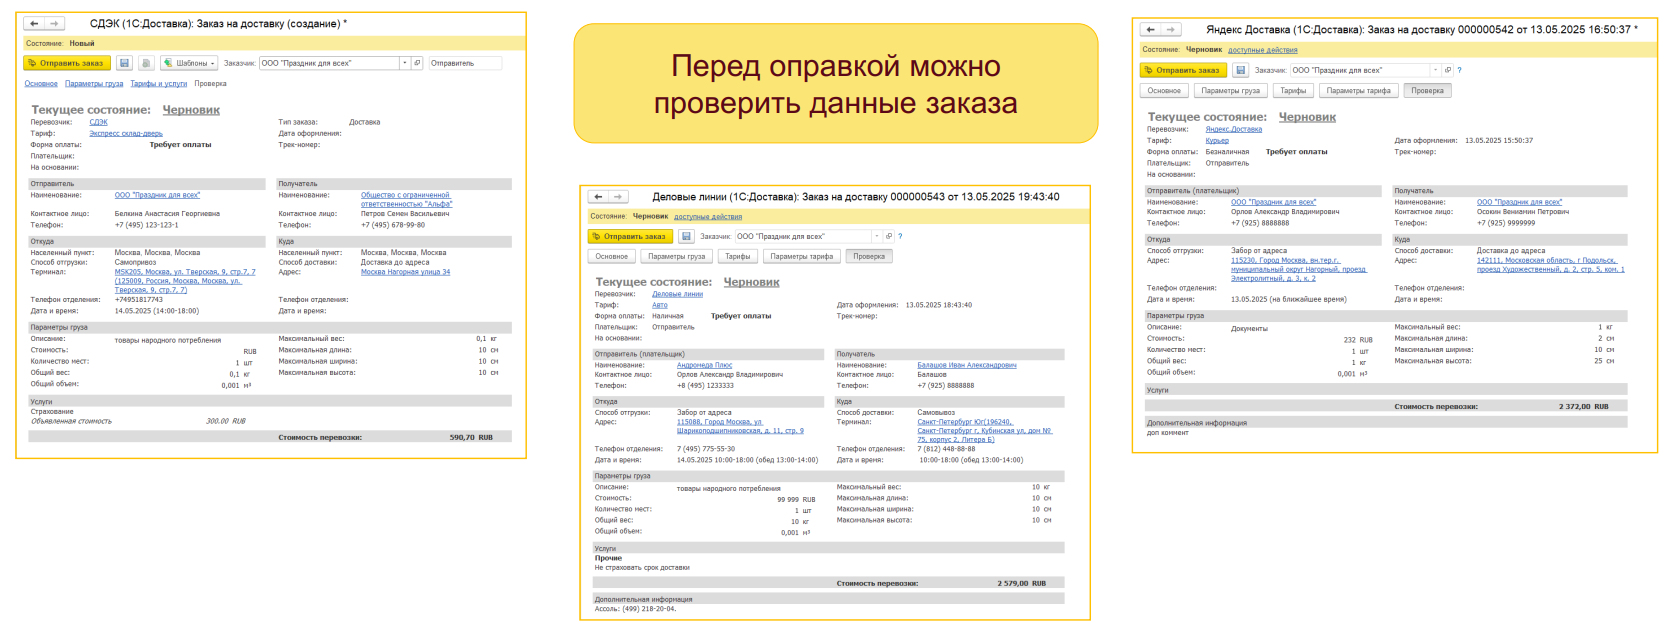1672x634 pixels.
Task: Click the open-customer icon in Яндекс Доставка window
Action: click(1447, 70)
